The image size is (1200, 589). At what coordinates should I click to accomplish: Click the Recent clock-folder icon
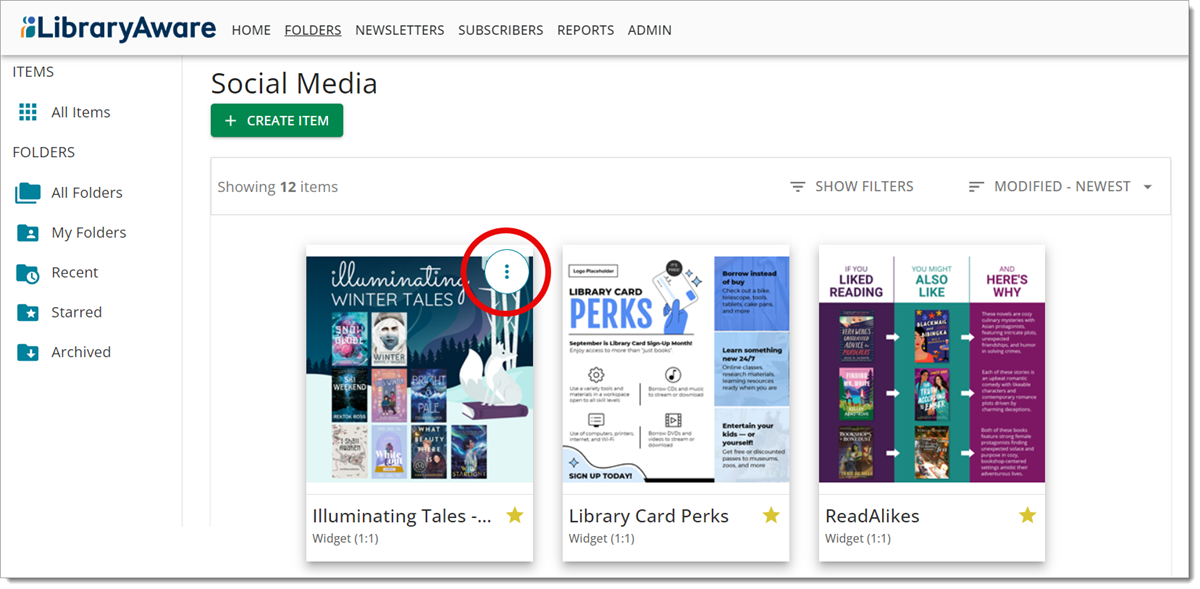click(28, 272)
